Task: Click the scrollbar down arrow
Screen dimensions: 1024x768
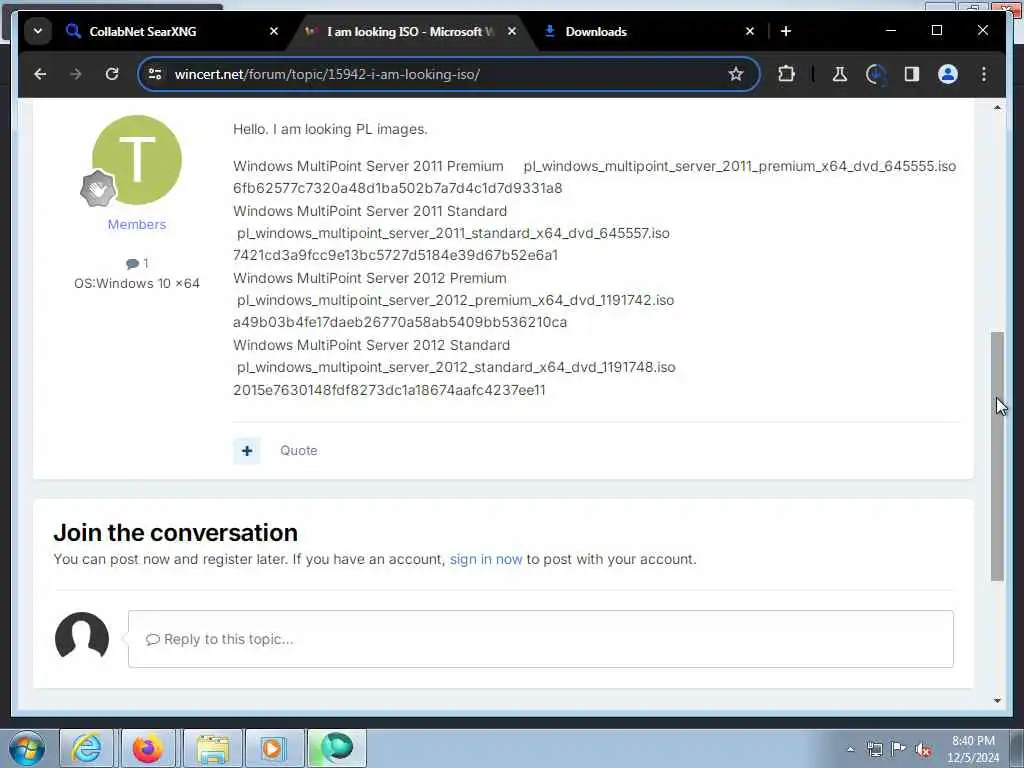Action: pos(997,701)
